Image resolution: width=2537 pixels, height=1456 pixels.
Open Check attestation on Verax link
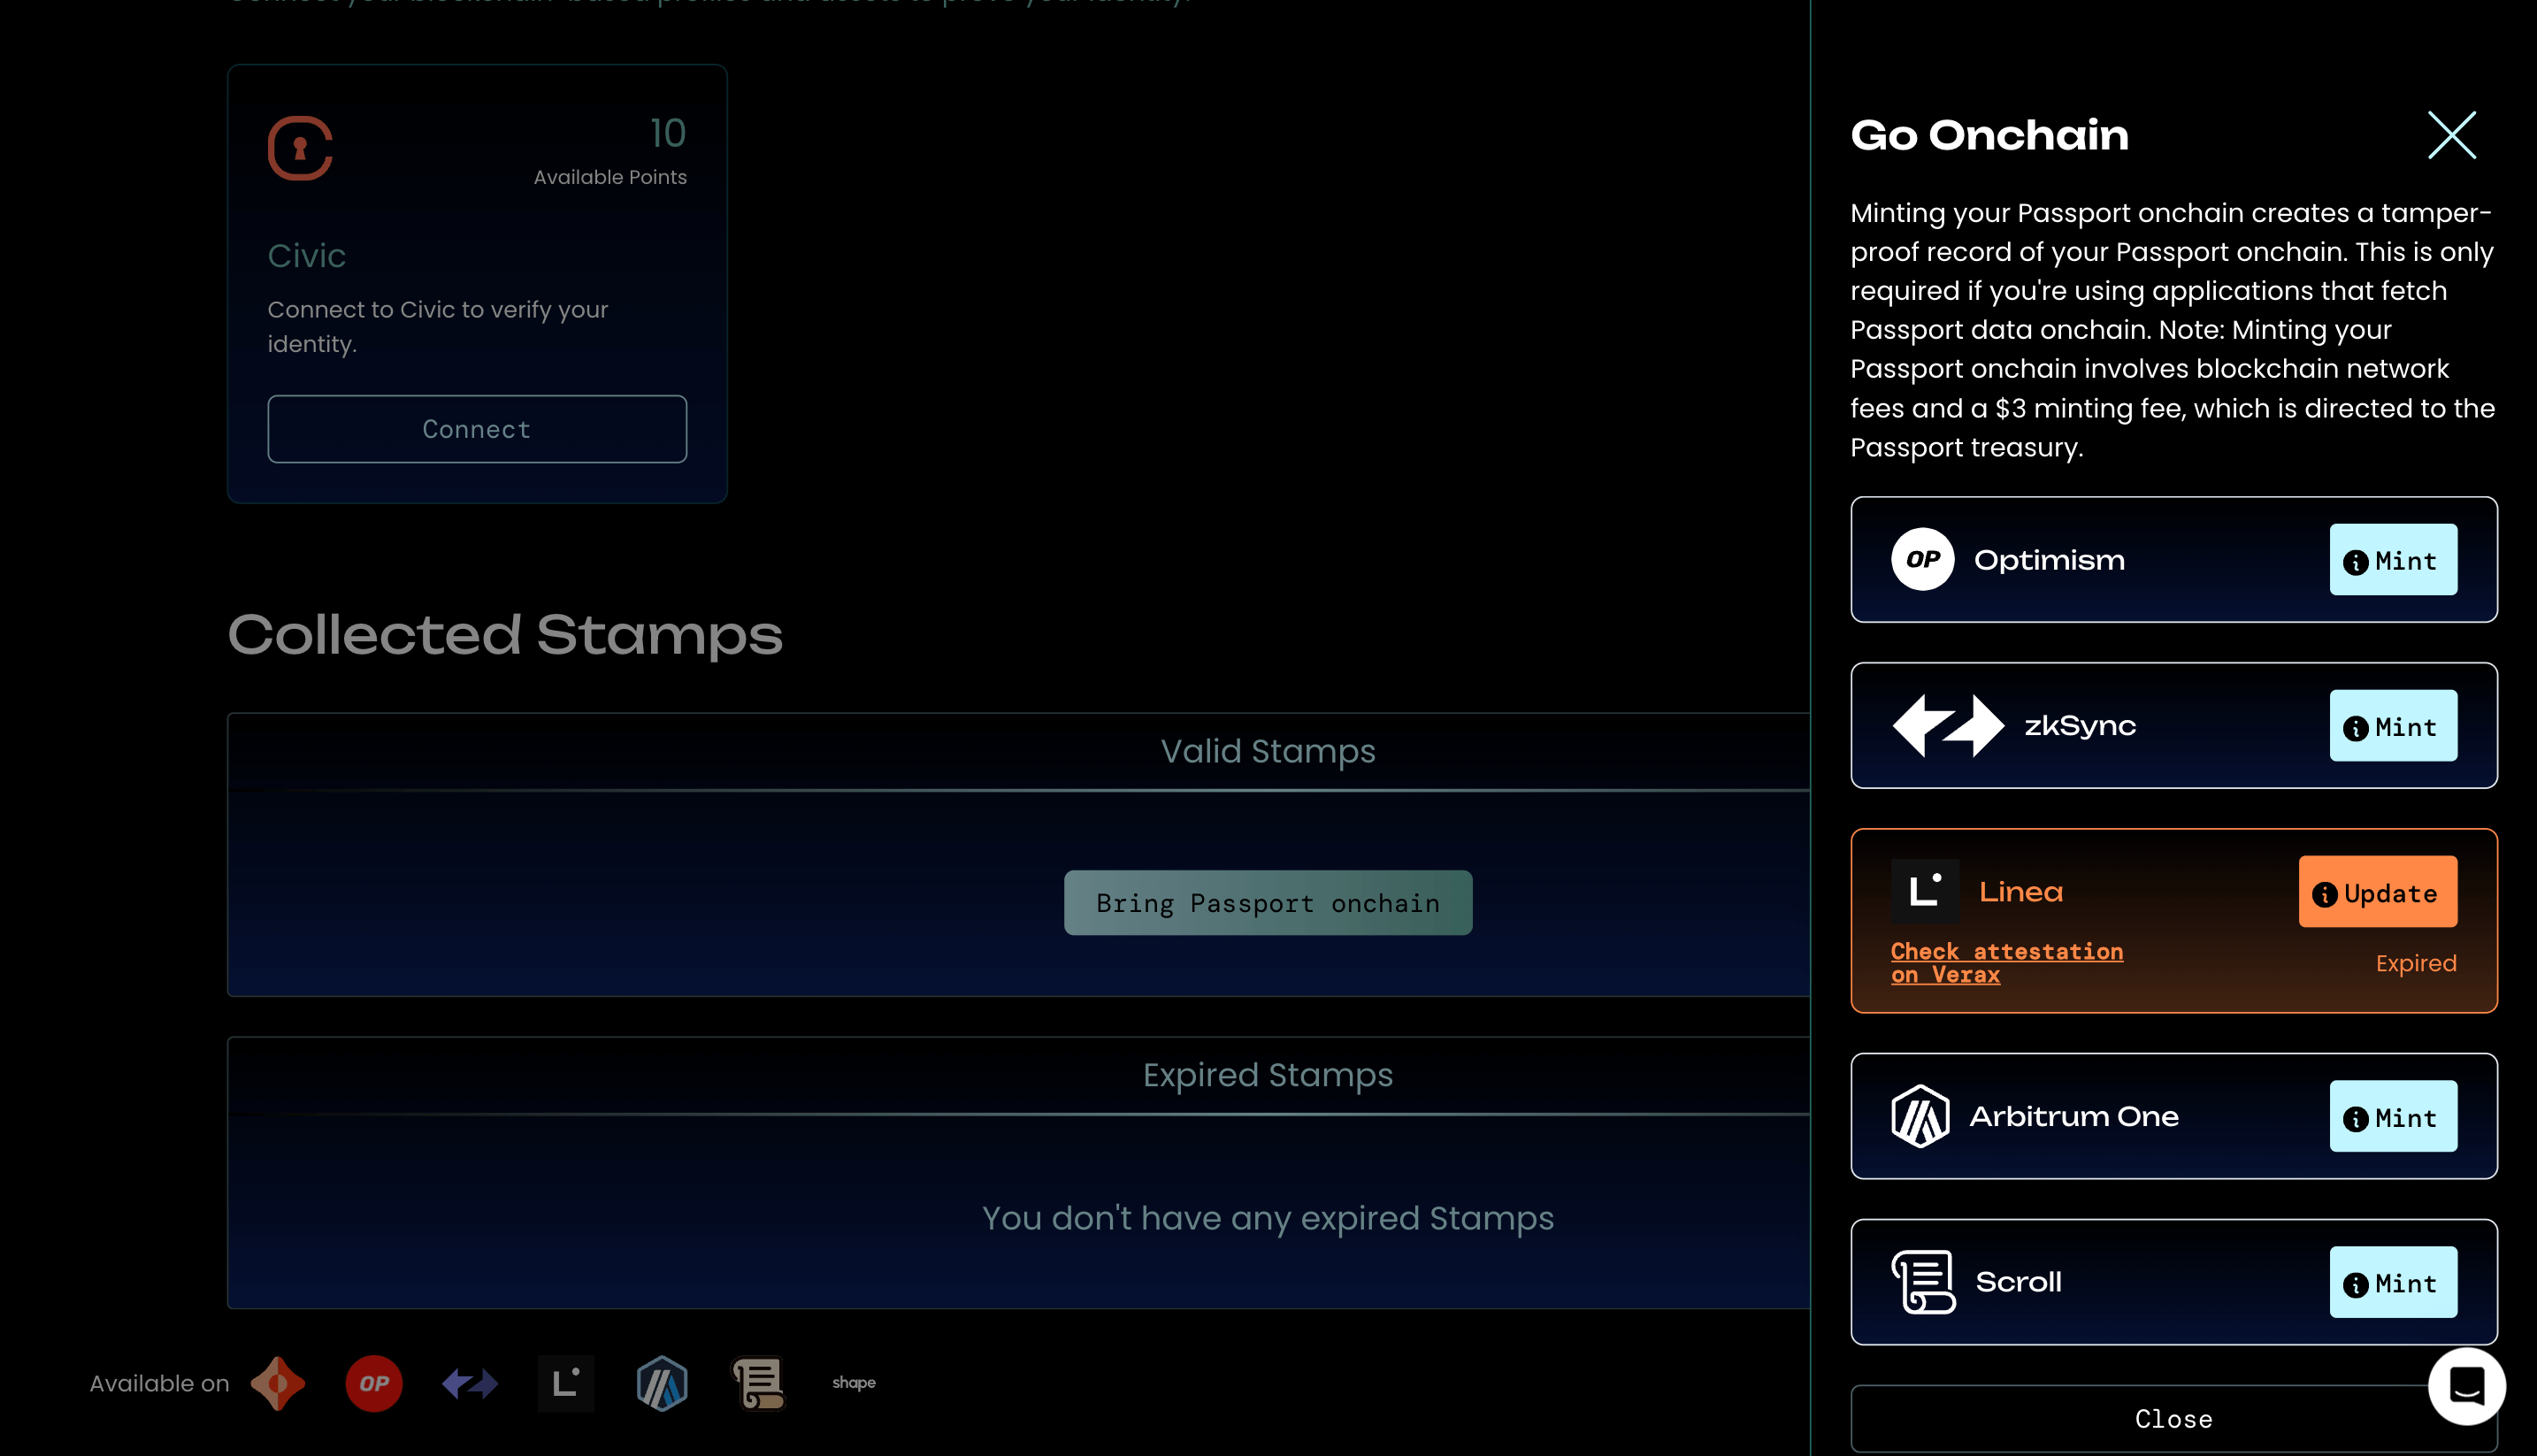coord(2006,962)
